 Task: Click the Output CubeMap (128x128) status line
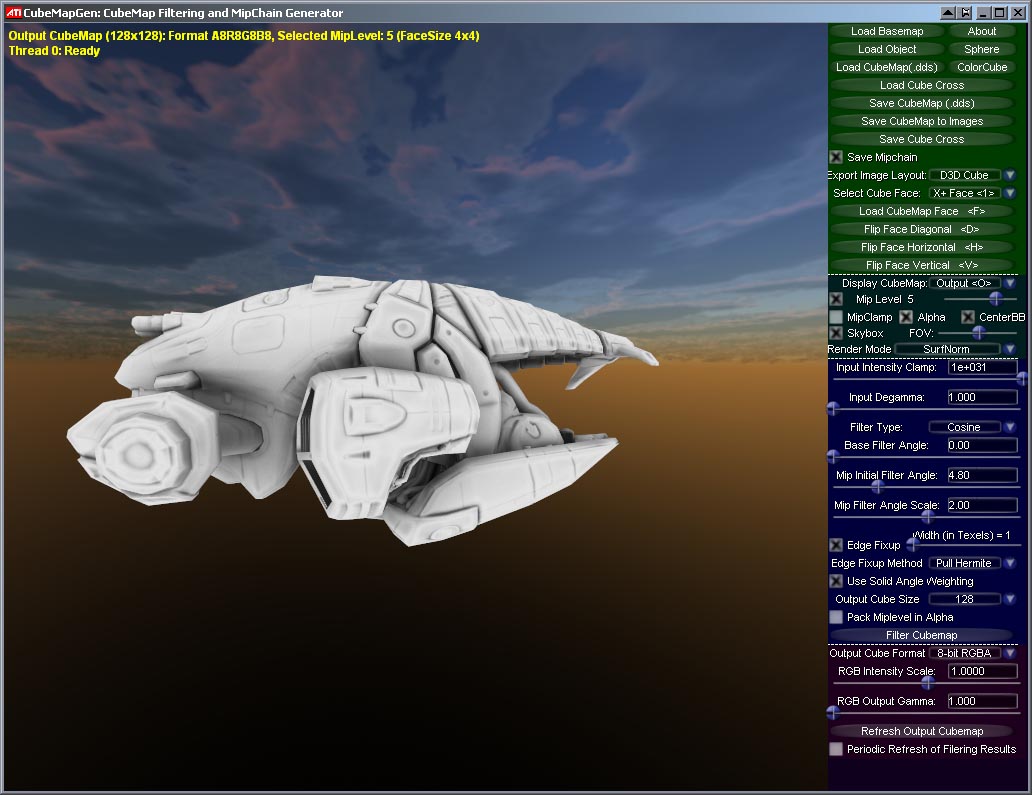click(x=244, y=36)
